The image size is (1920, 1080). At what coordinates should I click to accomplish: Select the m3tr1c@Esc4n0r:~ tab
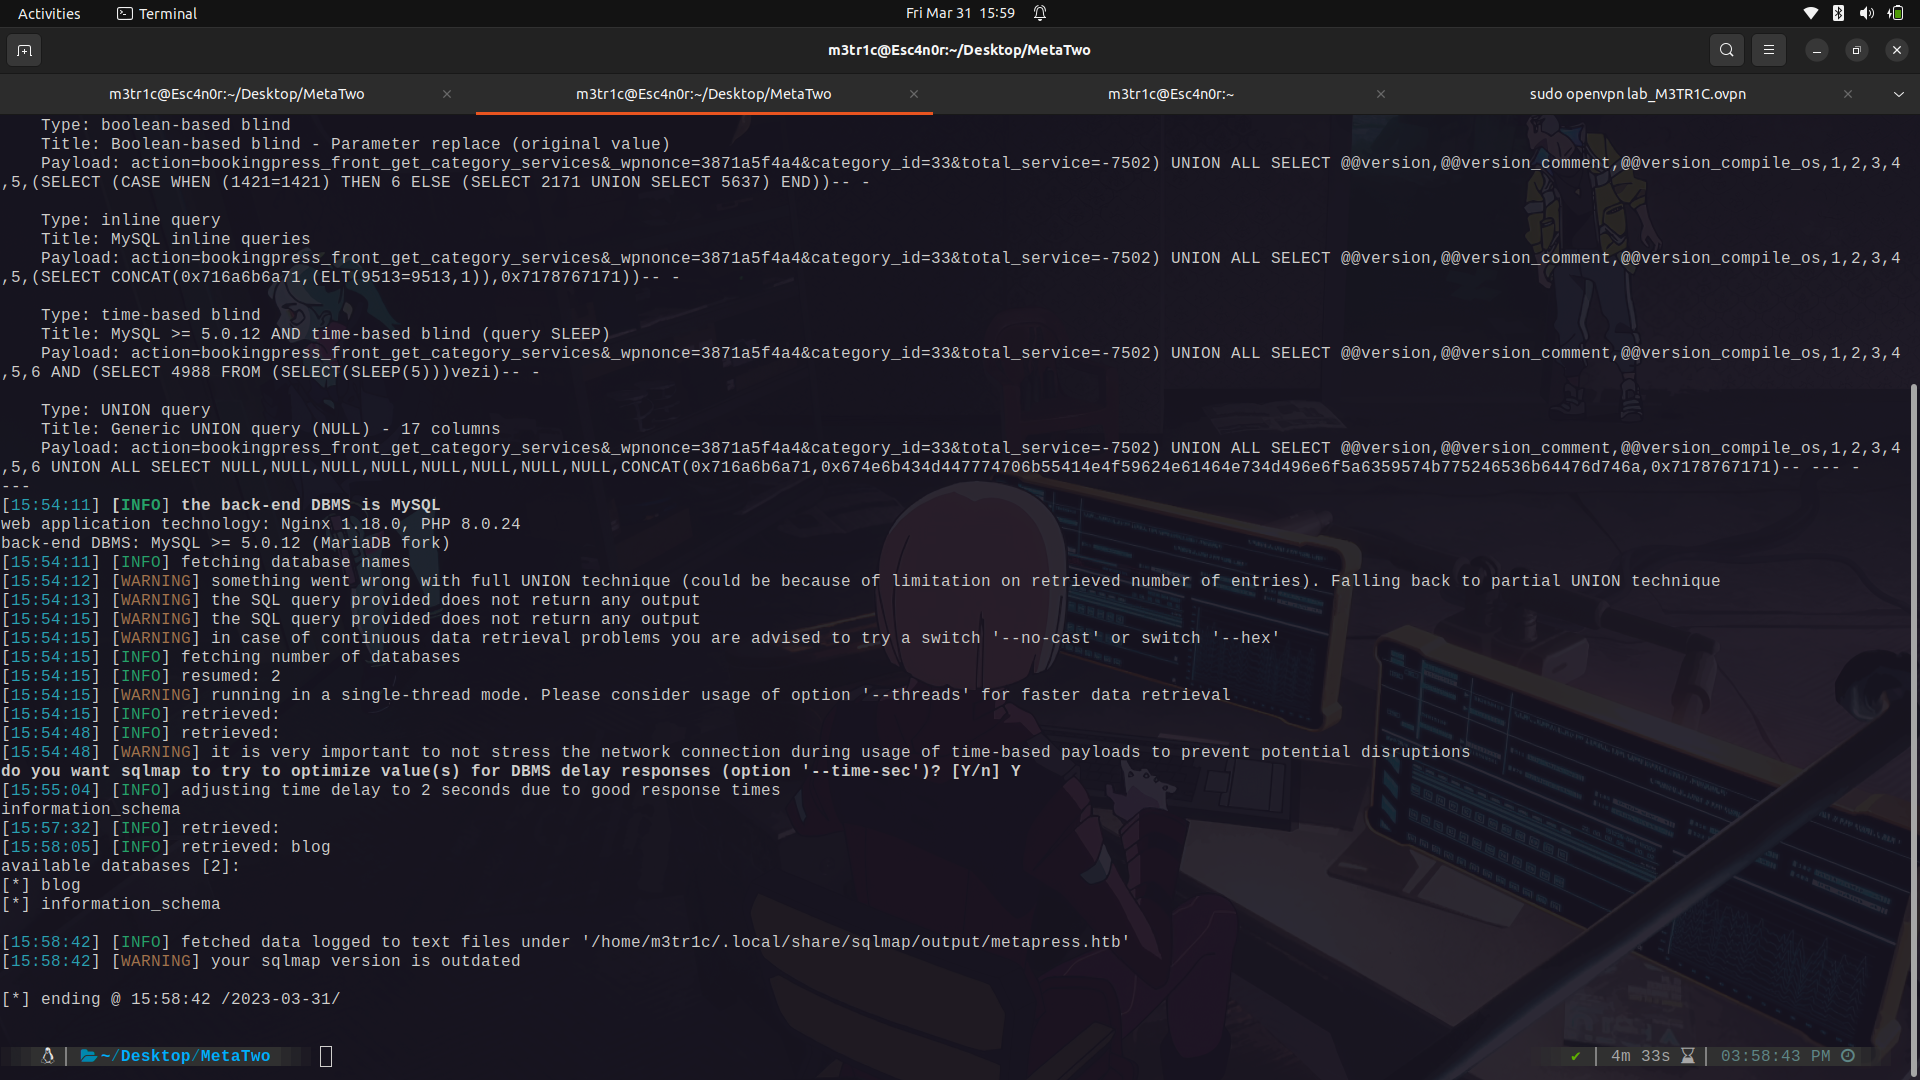[1171, 93]
